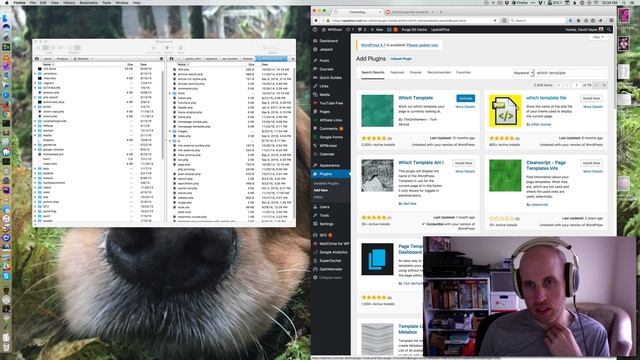Click the YouTube Free sidebar icon
This screenshot has width=640, height=360.
tap(315, 103)
